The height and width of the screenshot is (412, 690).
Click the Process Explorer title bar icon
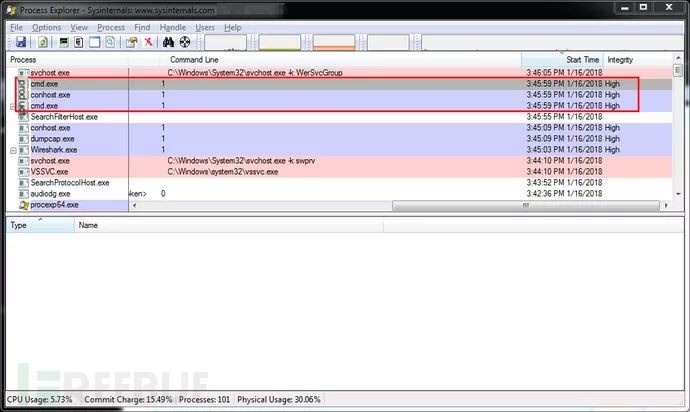(11, 9)
